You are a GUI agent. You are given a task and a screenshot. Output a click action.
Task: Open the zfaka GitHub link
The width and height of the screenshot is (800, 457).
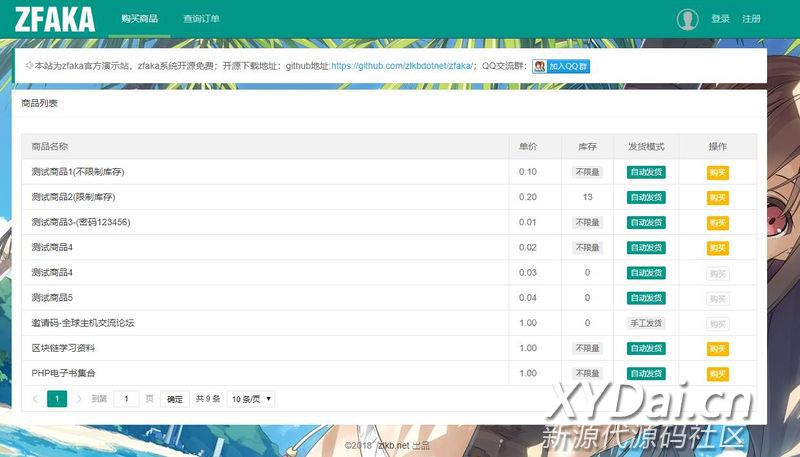(x=402, y=66)
